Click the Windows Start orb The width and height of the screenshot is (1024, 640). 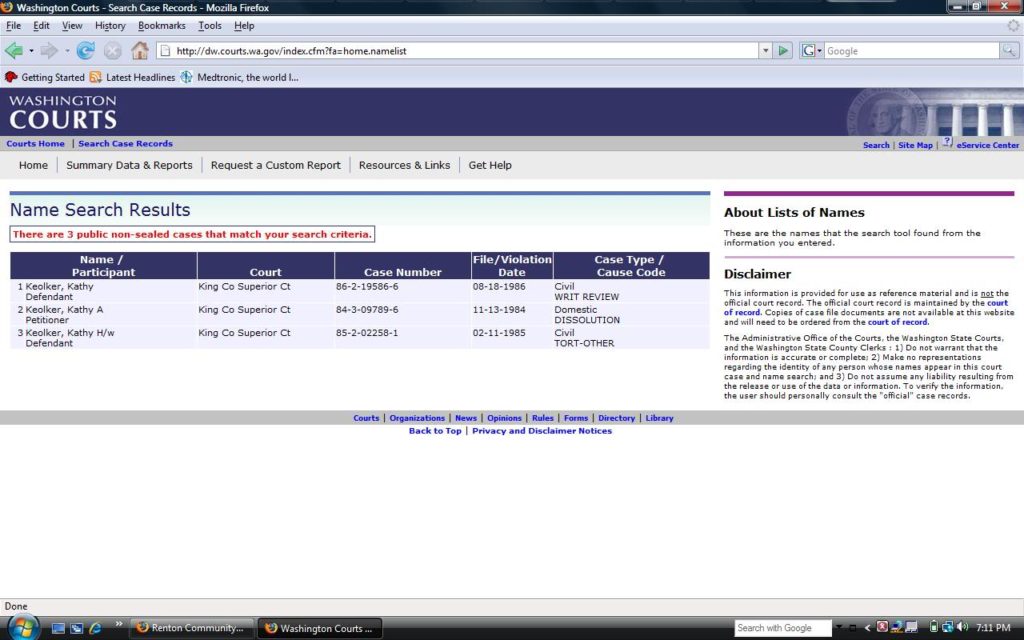21,627
